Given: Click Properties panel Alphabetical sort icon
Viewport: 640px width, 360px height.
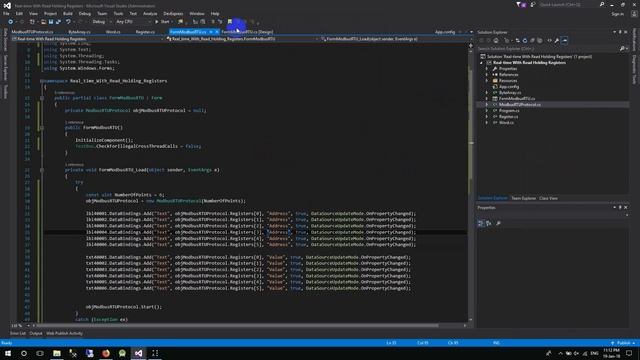Looking at the screenshot, I should coord(489,223).
